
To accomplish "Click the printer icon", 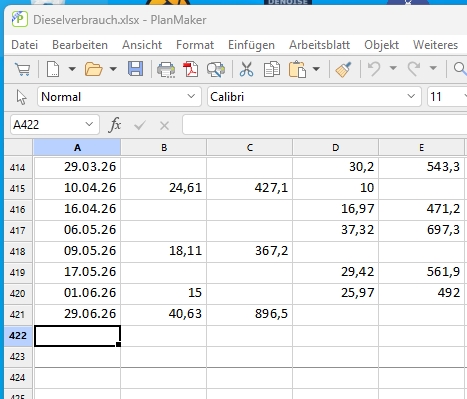I will [x=166, y=70].
